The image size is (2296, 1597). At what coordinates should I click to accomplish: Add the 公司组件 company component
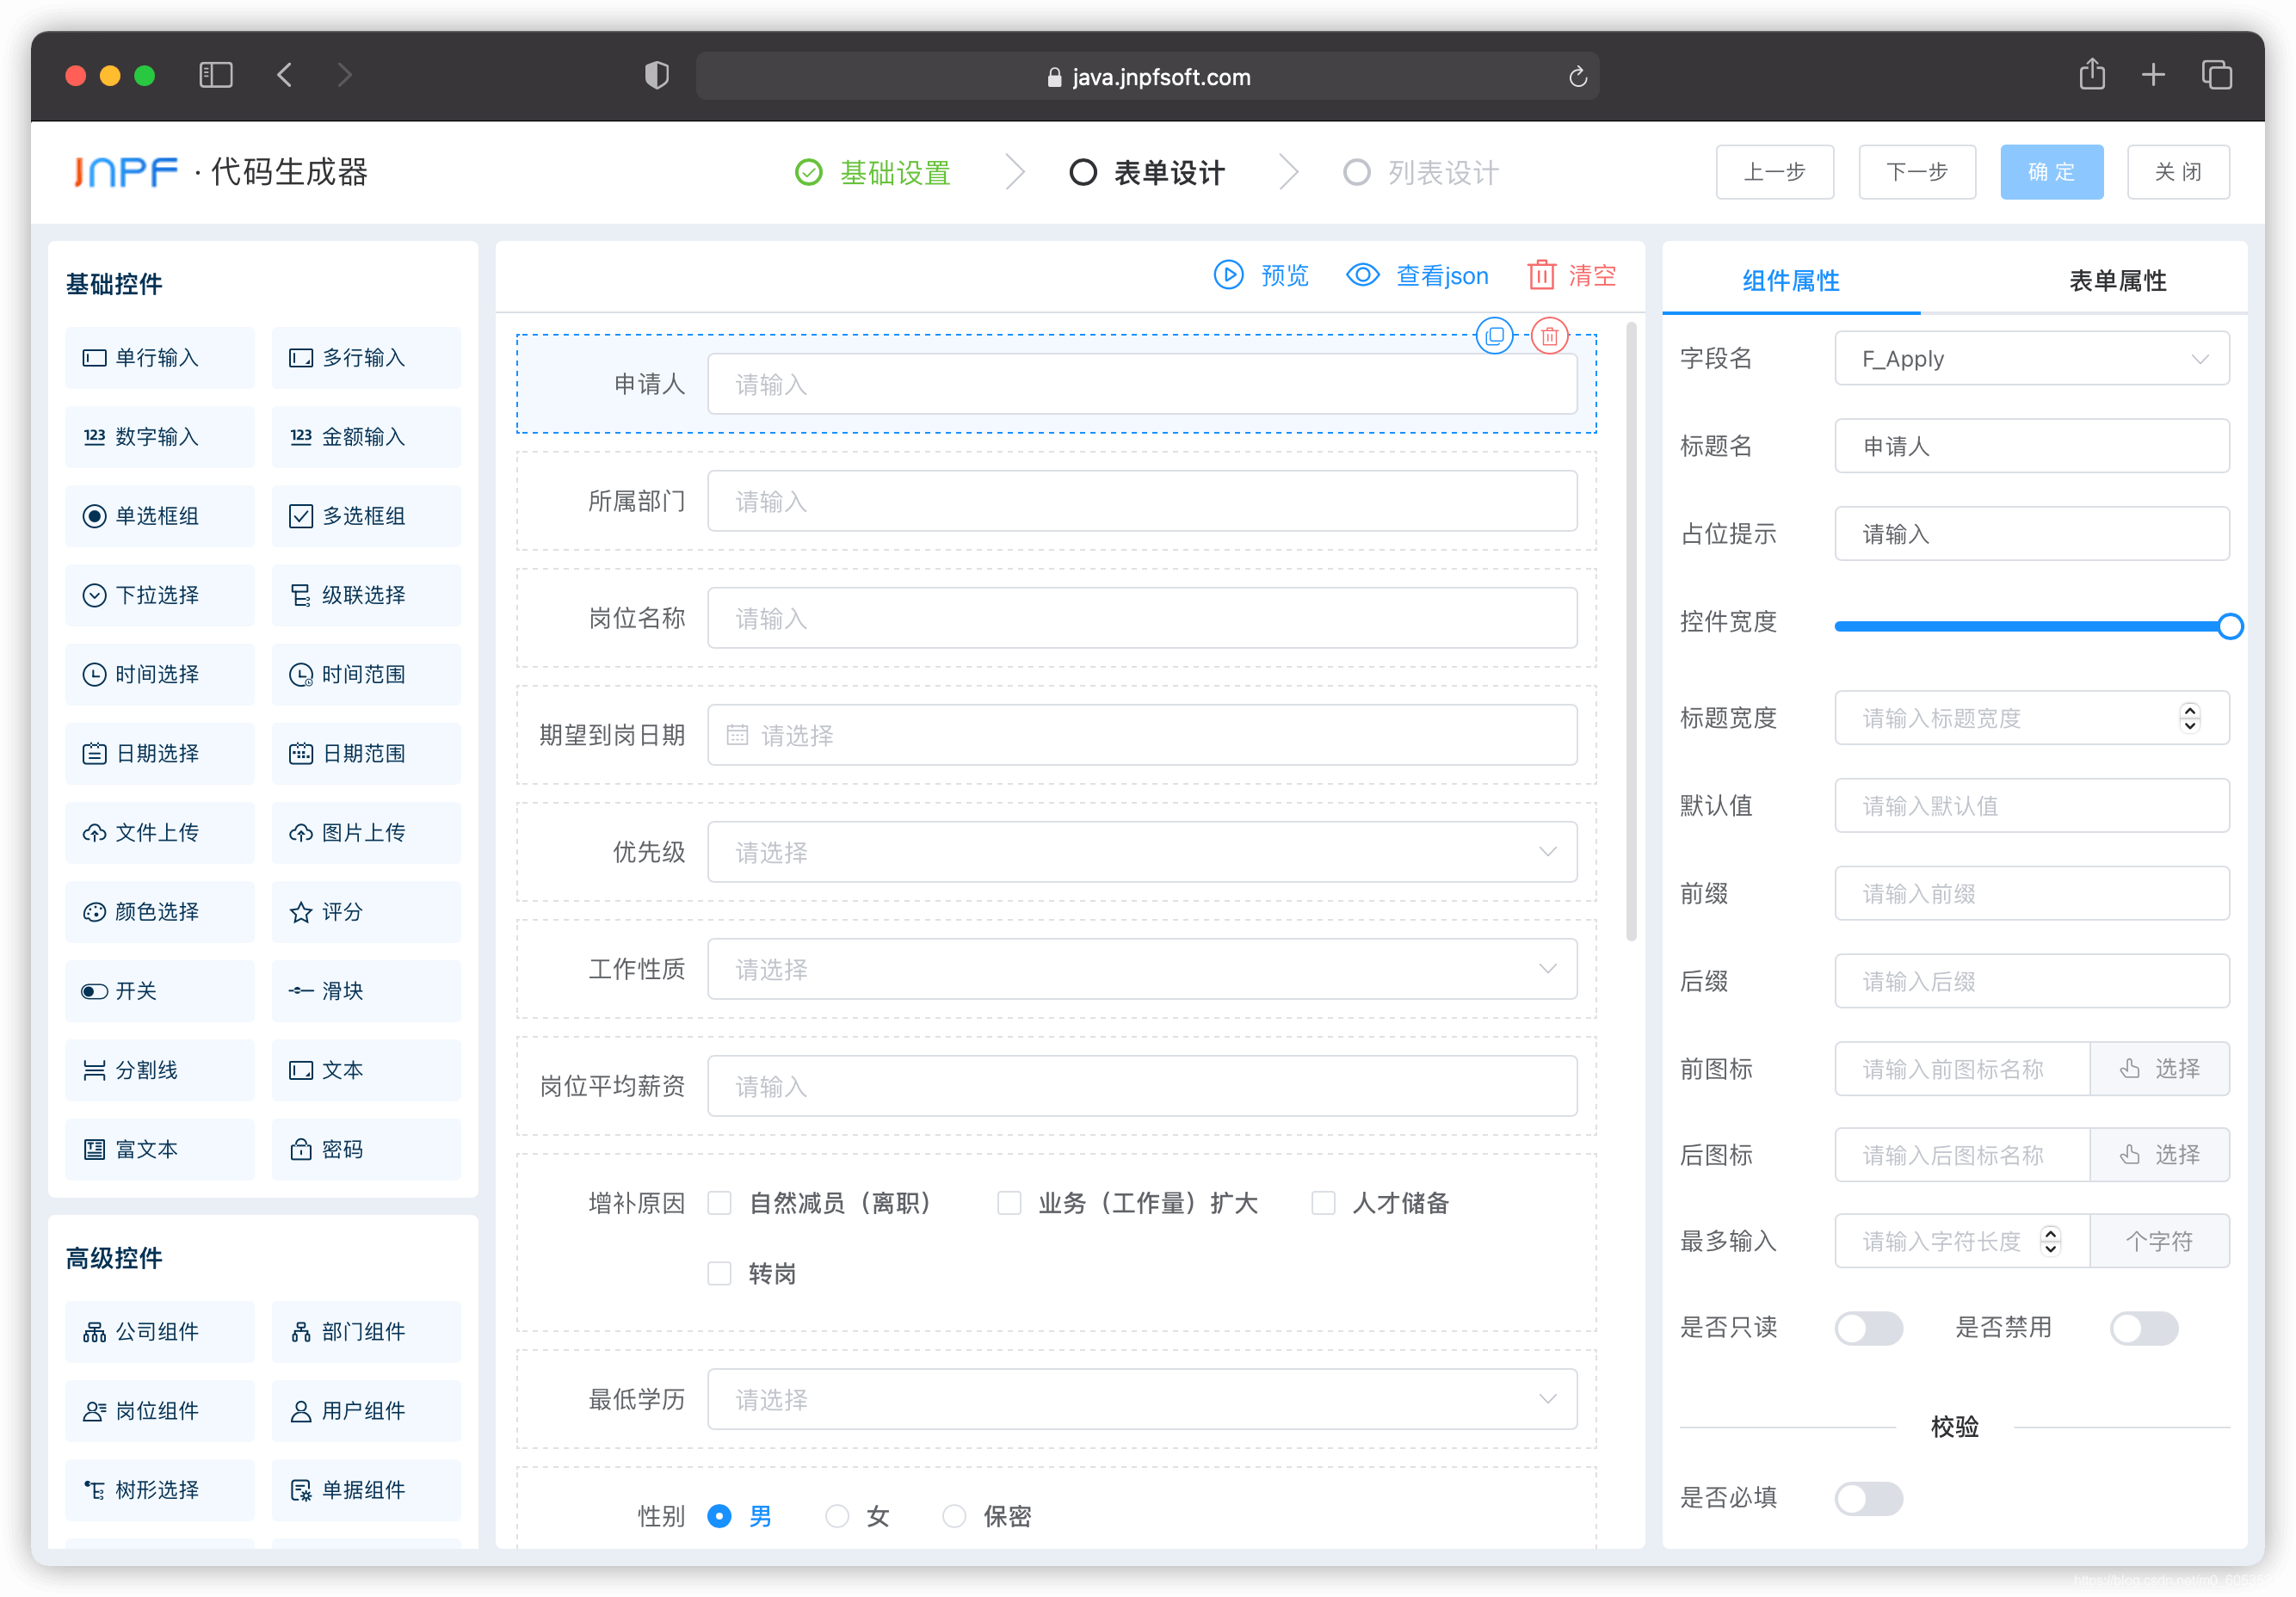[160, 1331]
